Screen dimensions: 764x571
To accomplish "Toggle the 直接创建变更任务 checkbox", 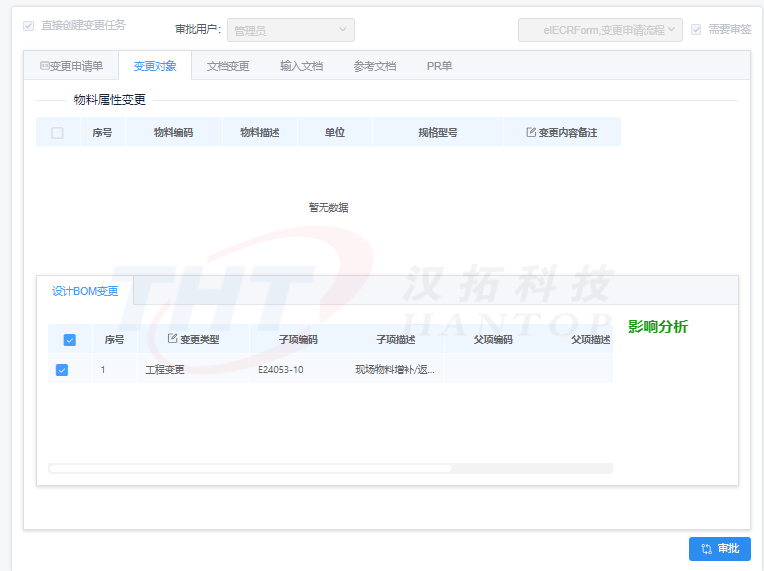I will pyautogui.click(x=28, y=25).
